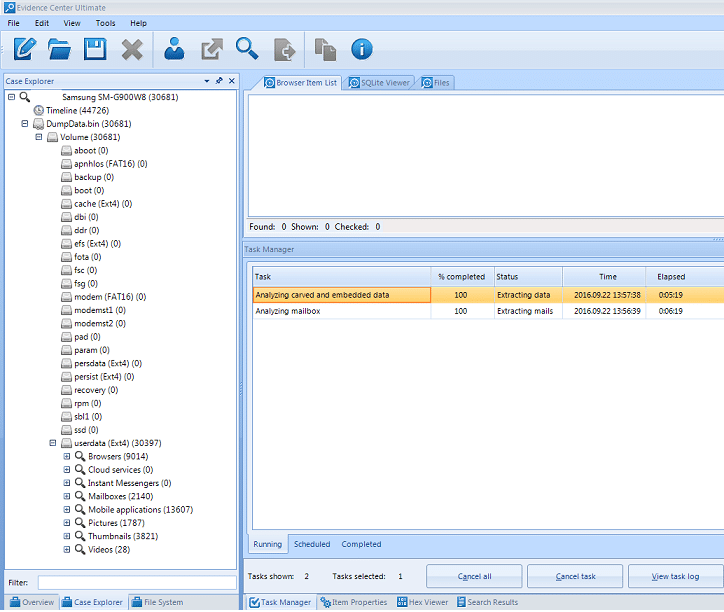Open case with the folder icon

click(x=60, y=49)
